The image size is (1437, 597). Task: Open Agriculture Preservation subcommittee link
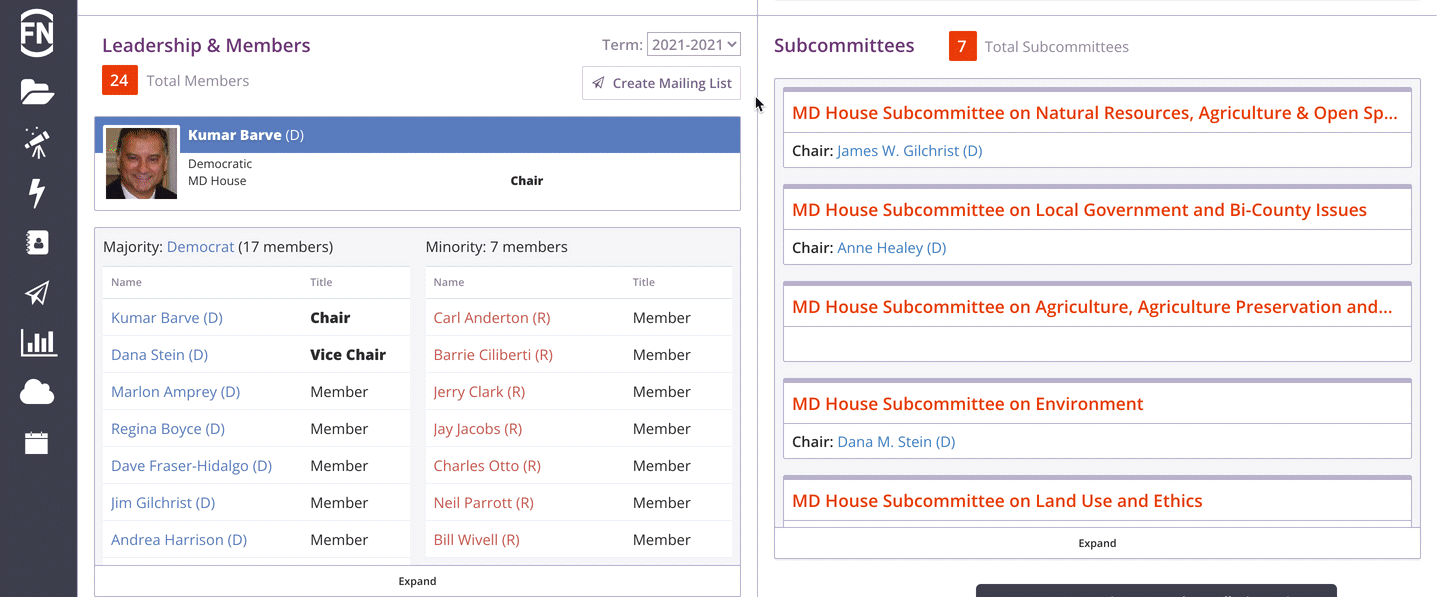click(1092, 307)
